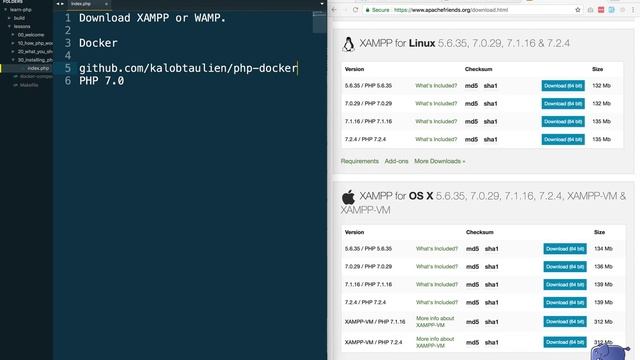
Task: Open What's Included for Linux 7.1.16
Action: [x=436, y=122]
